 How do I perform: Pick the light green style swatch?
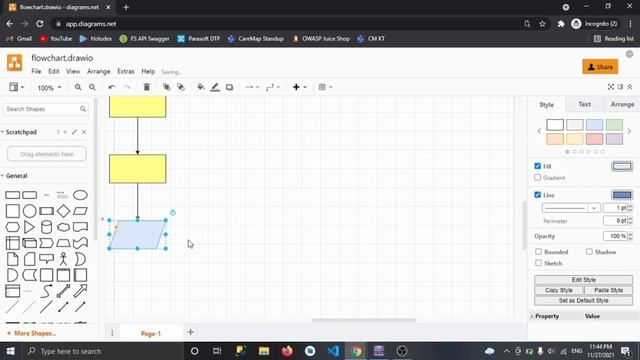(x=614, y=124)
